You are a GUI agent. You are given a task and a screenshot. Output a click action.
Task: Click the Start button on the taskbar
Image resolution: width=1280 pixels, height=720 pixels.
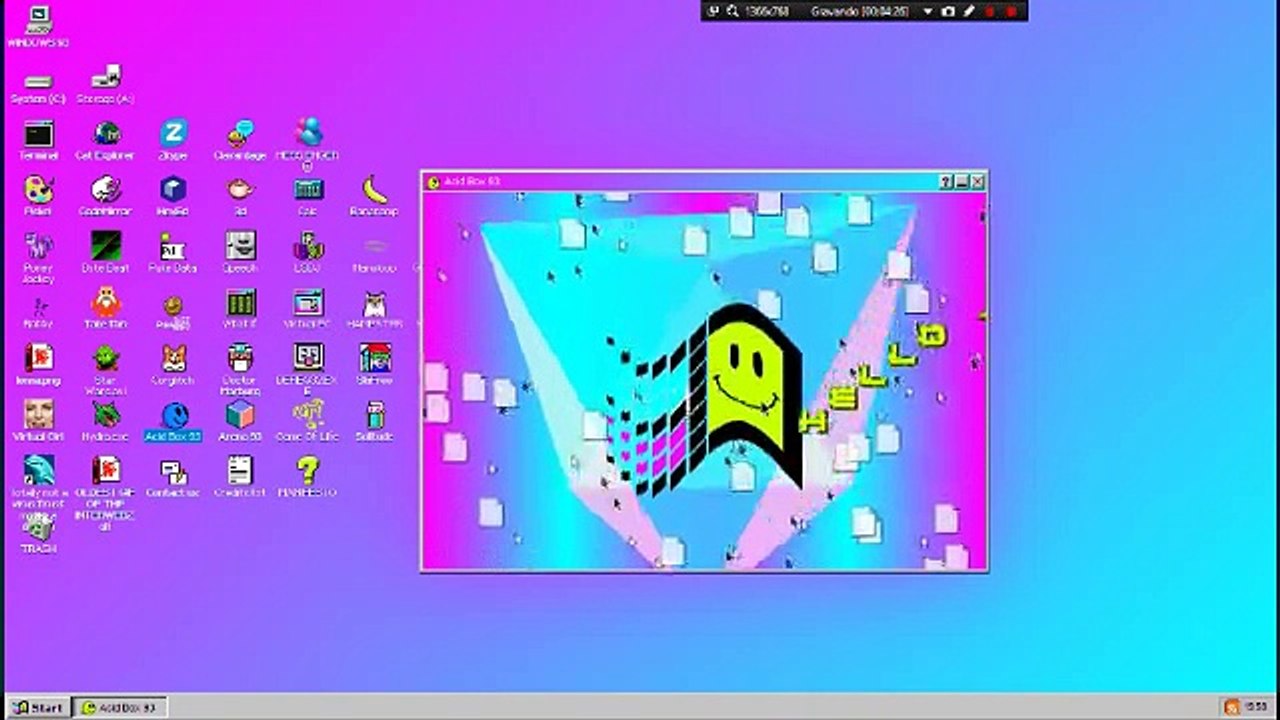(37, 708)
